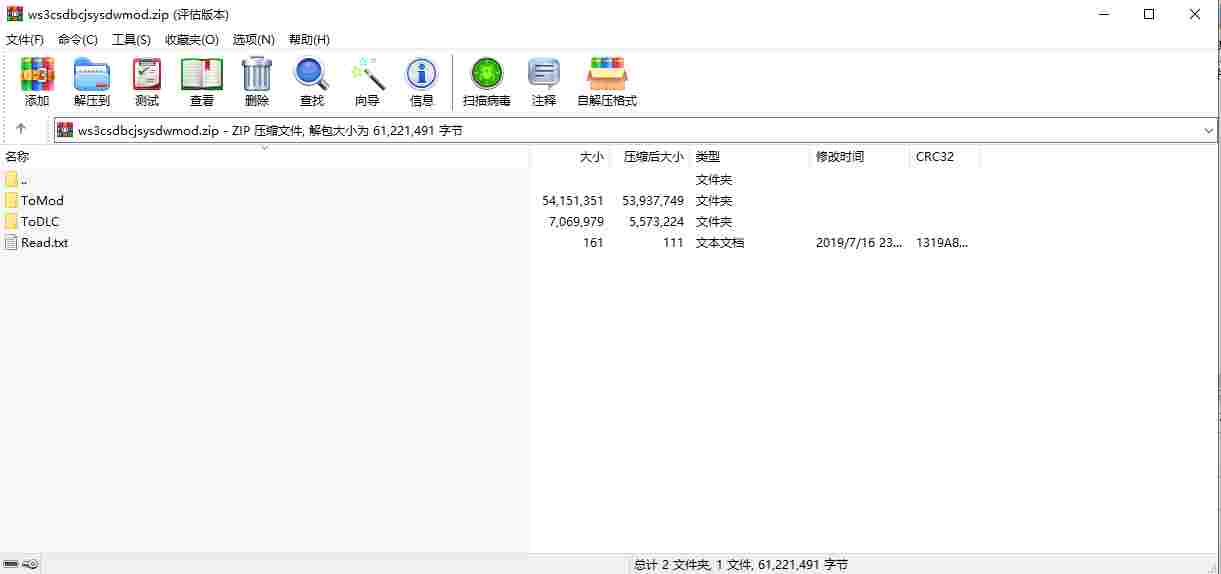The height and width of the screenshot is (574, 1221).
Task: Click the ToMod folder icon
Action: pyautogui.click(x=12, y=200)
